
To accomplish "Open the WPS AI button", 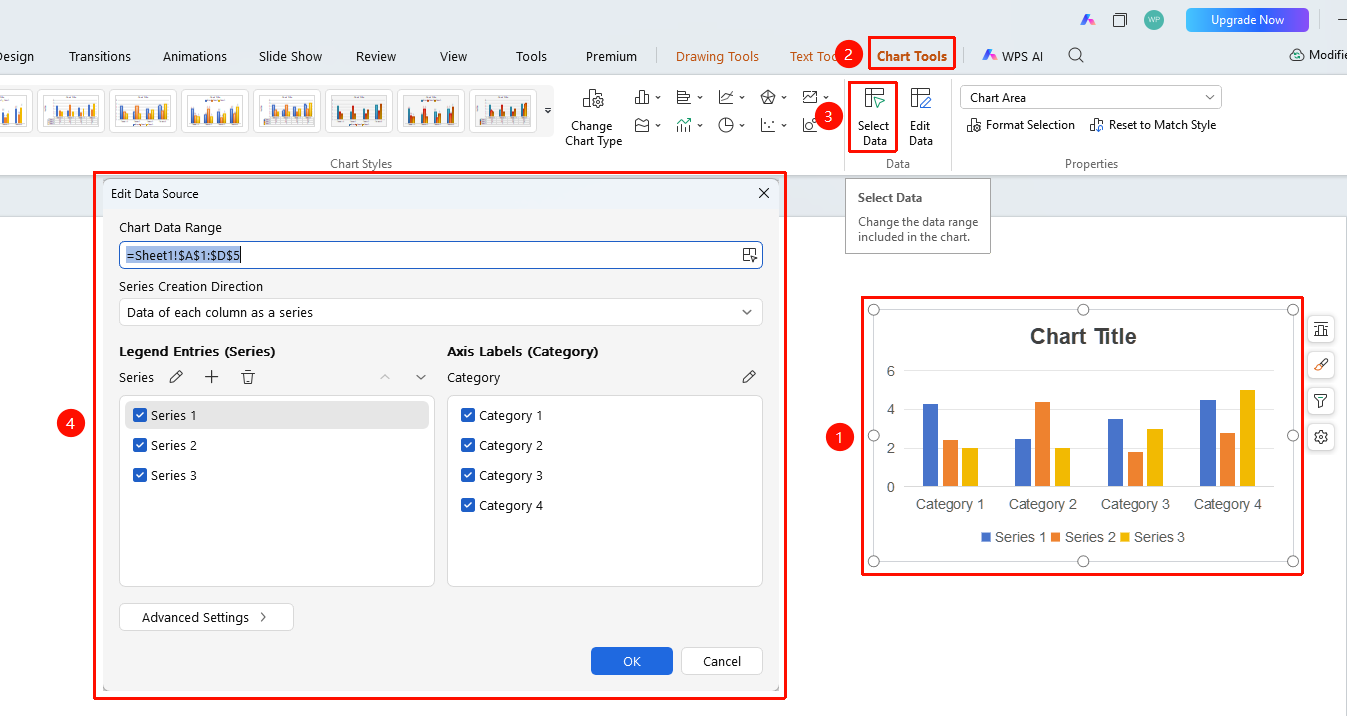I will point(1013,57).
